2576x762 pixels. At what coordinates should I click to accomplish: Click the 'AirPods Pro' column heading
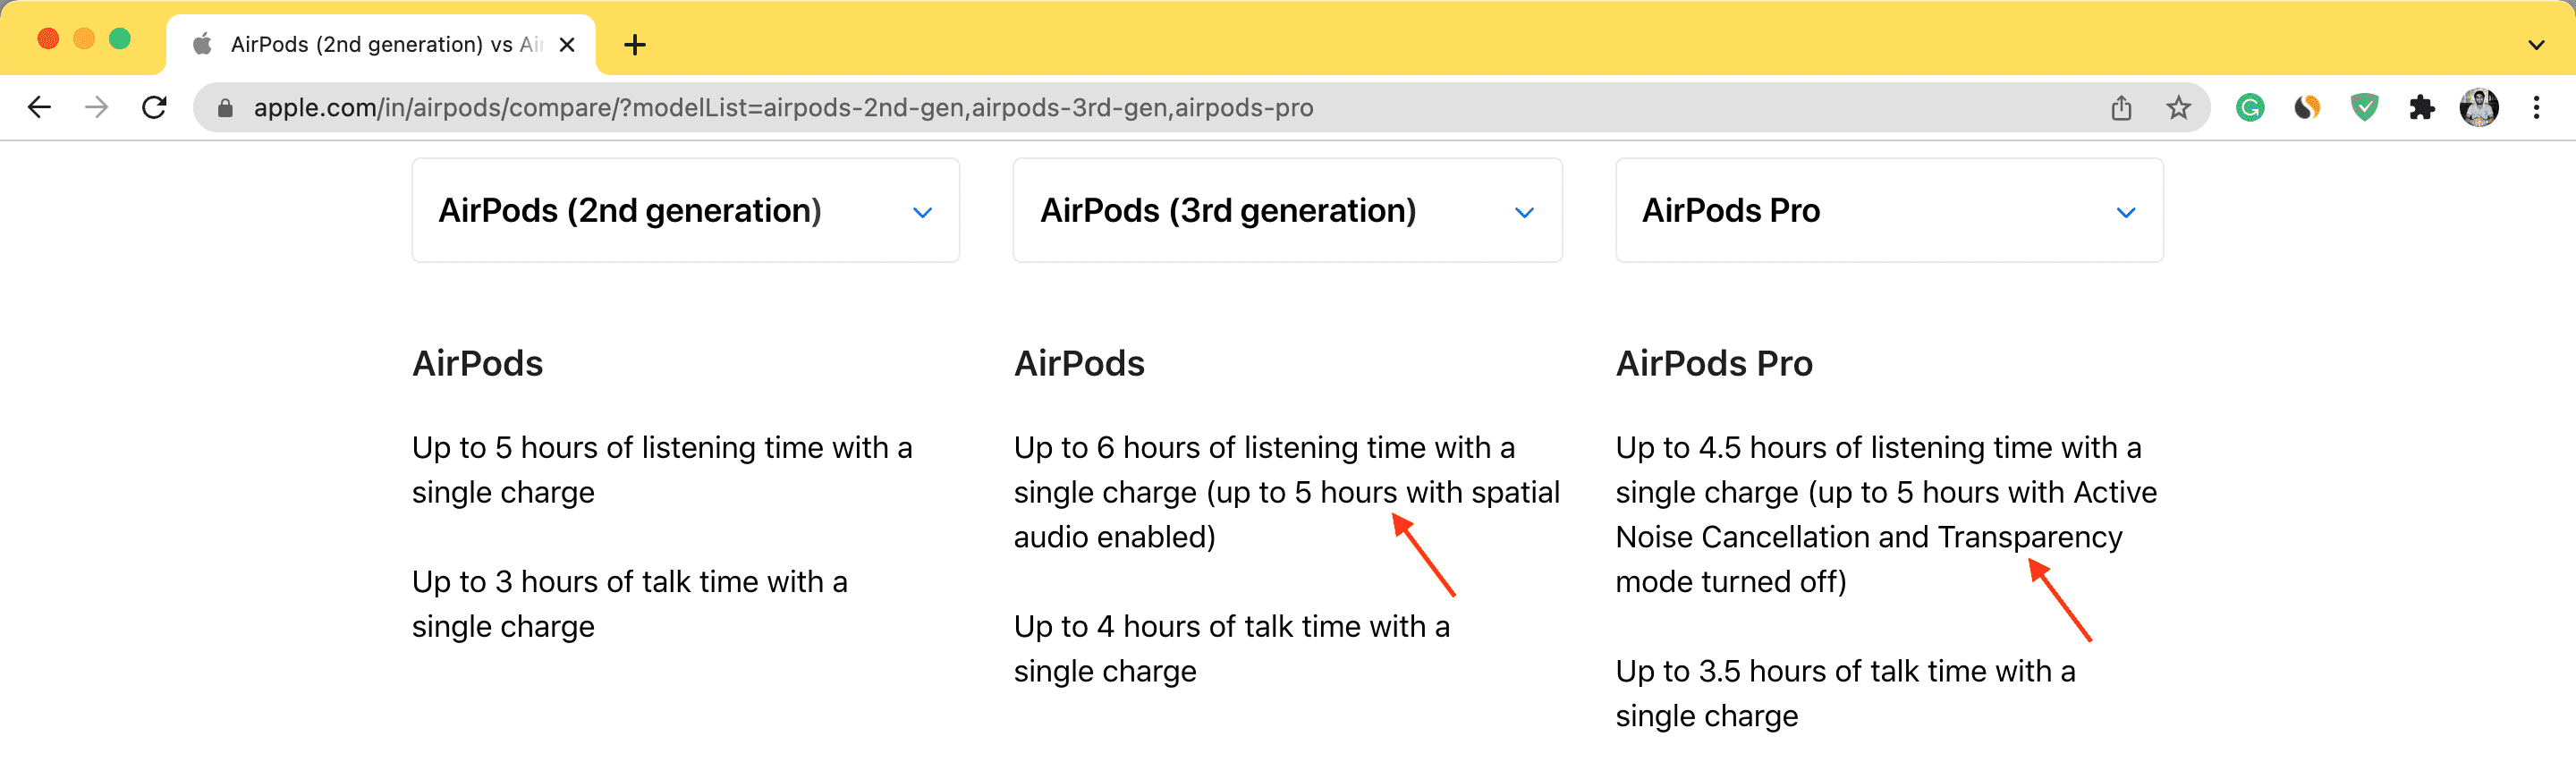coord(1714,363)
